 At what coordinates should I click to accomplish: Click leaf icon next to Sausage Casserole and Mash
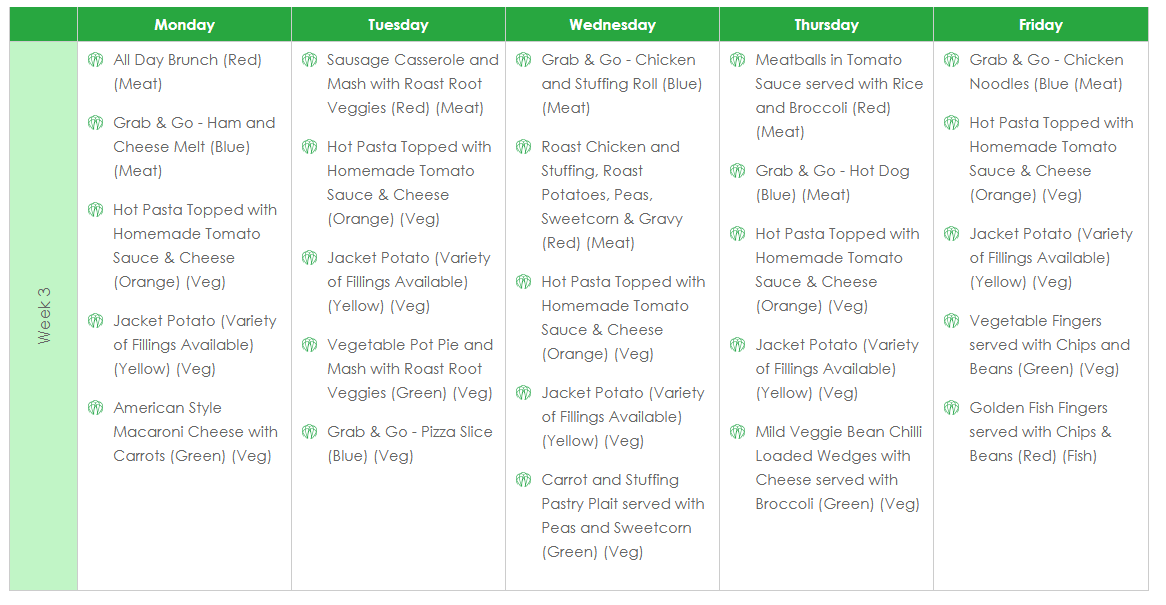pyautogui.click(x=310, y=60)
